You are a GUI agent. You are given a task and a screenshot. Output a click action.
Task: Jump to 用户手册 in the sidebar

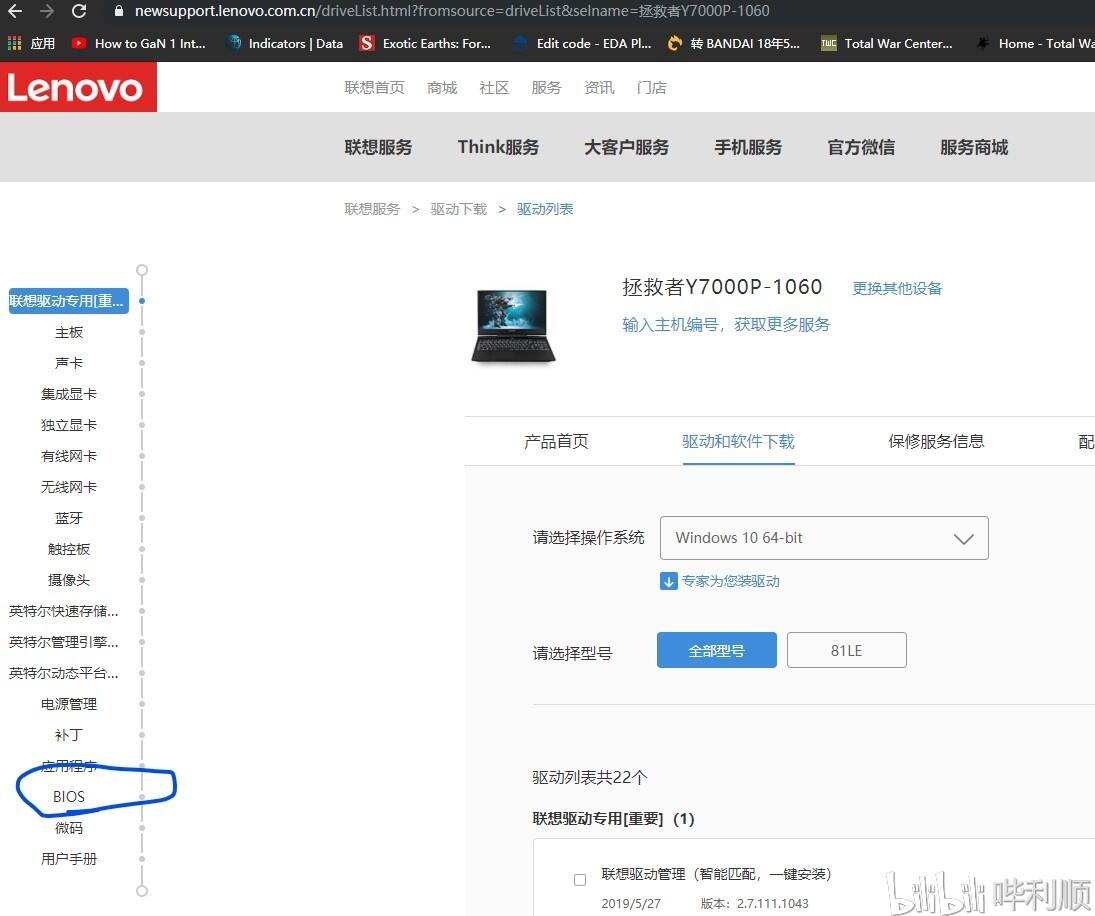coord(69,859)
